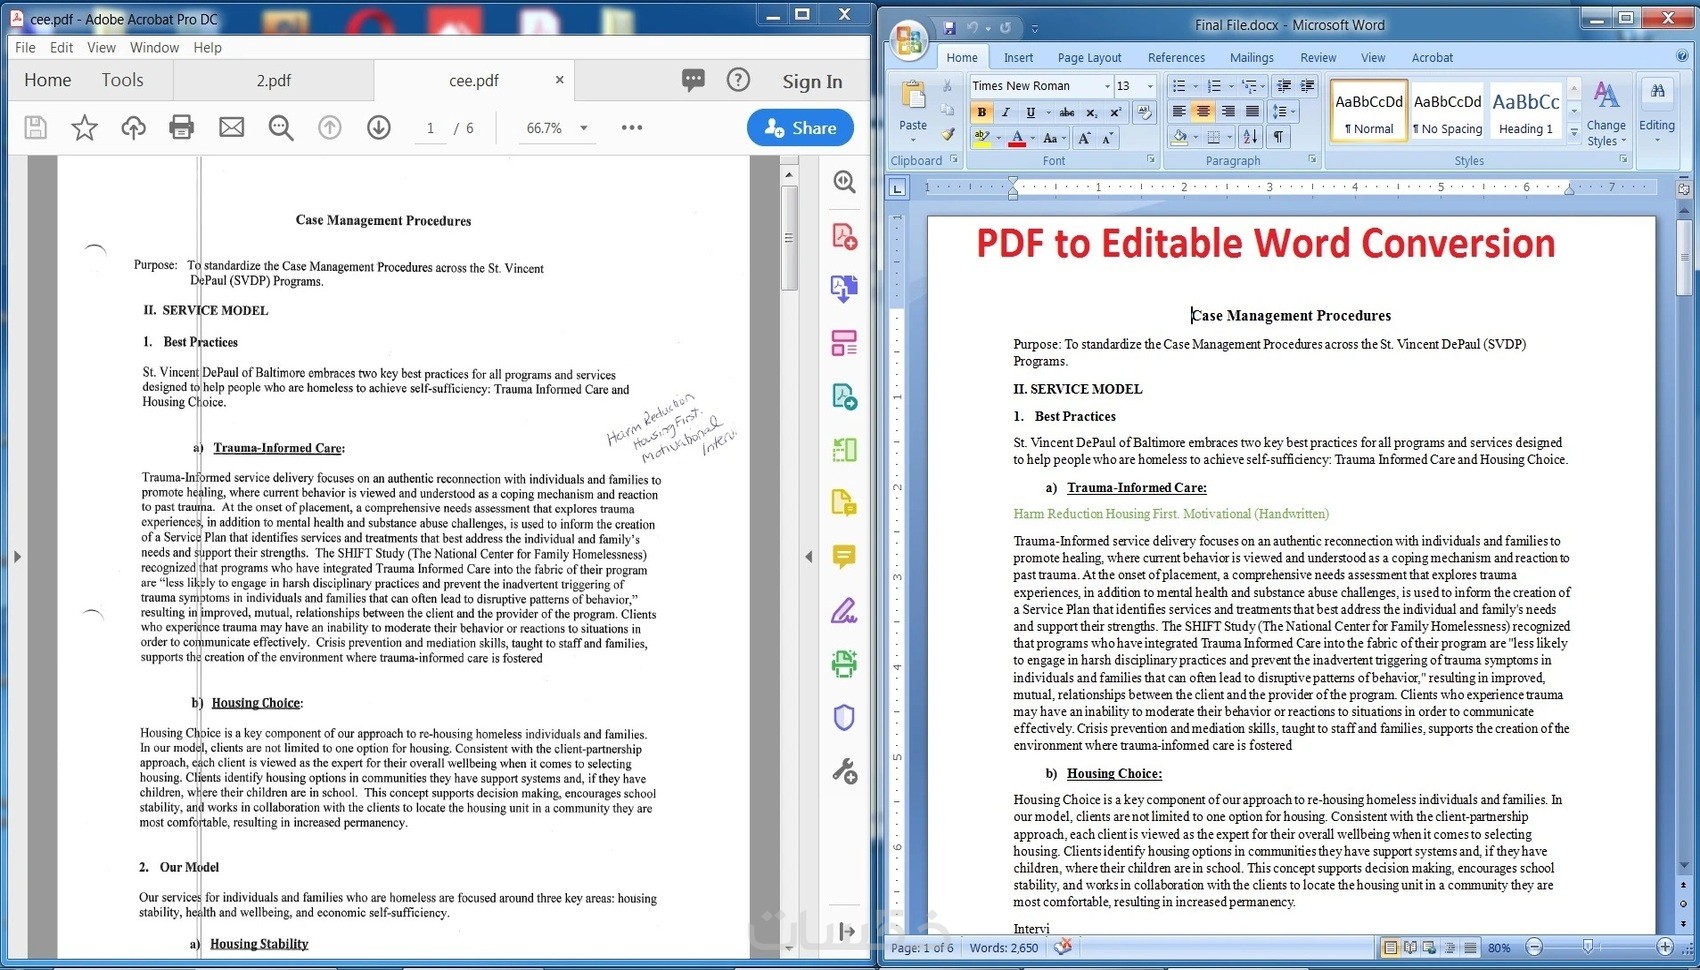Bookmark the PDF with the star icon
Screen dimensions: 1700x970
85,128
